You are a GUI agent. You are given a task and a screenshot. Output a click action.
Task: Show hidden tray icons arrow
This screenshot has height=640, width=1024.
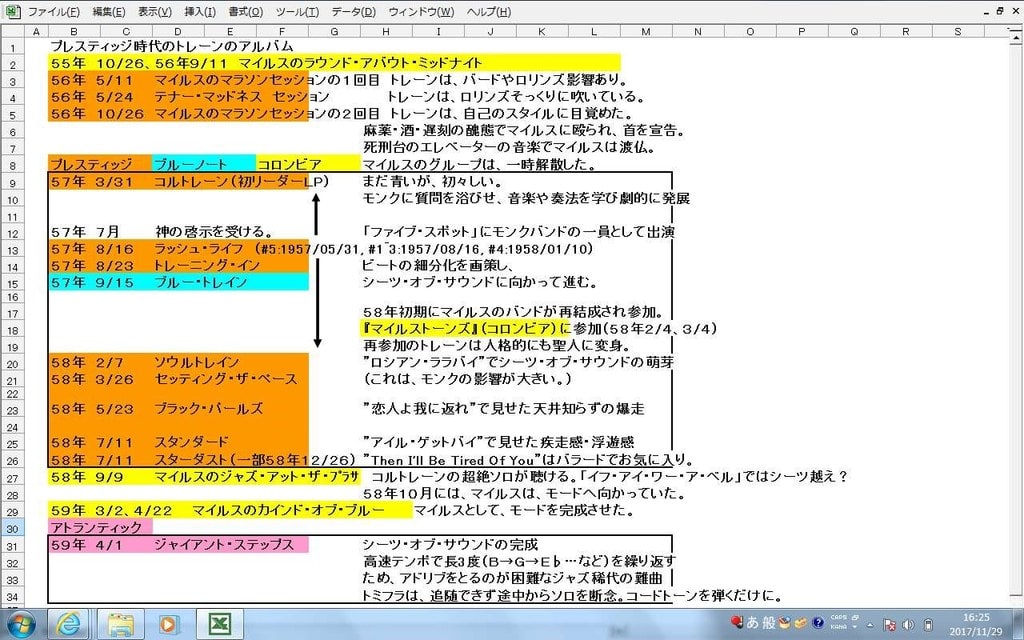872,626
